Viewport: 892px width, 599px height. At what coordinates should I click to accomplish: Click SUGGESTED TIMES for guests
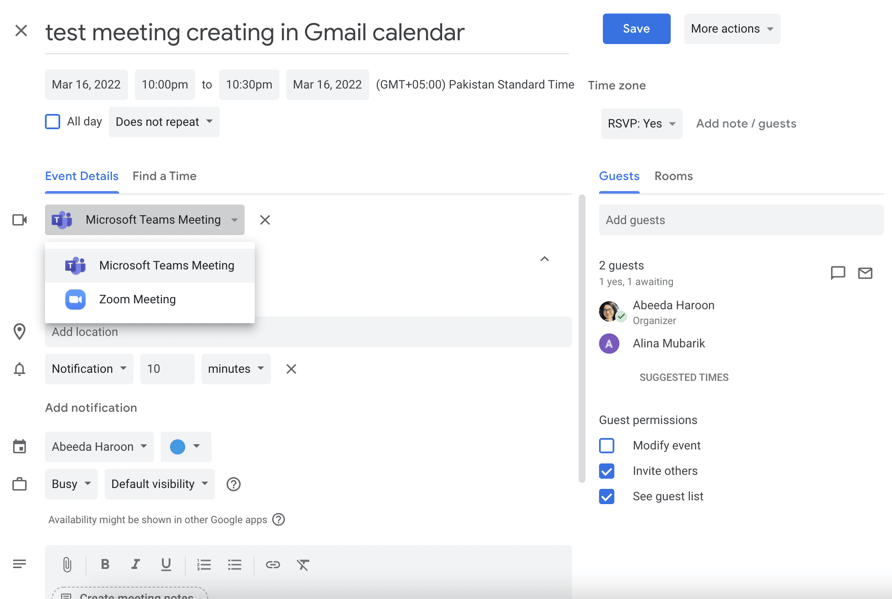click(684, 377)
